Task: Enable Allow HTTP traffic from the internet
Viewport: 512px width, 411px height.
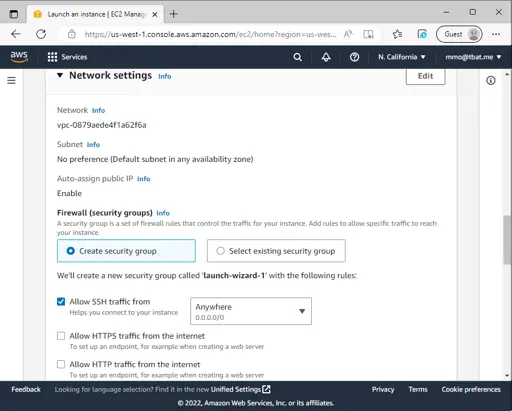Action: [61, 364]
